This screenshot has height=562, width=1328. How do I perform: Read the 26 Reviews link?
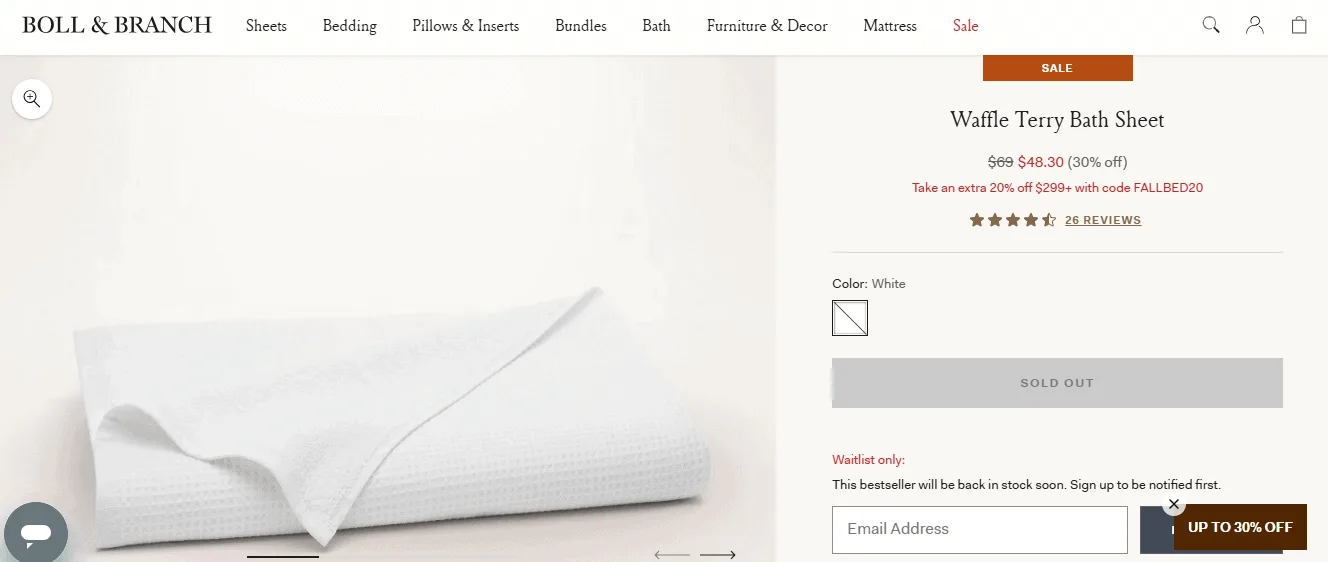[1103, 220]
